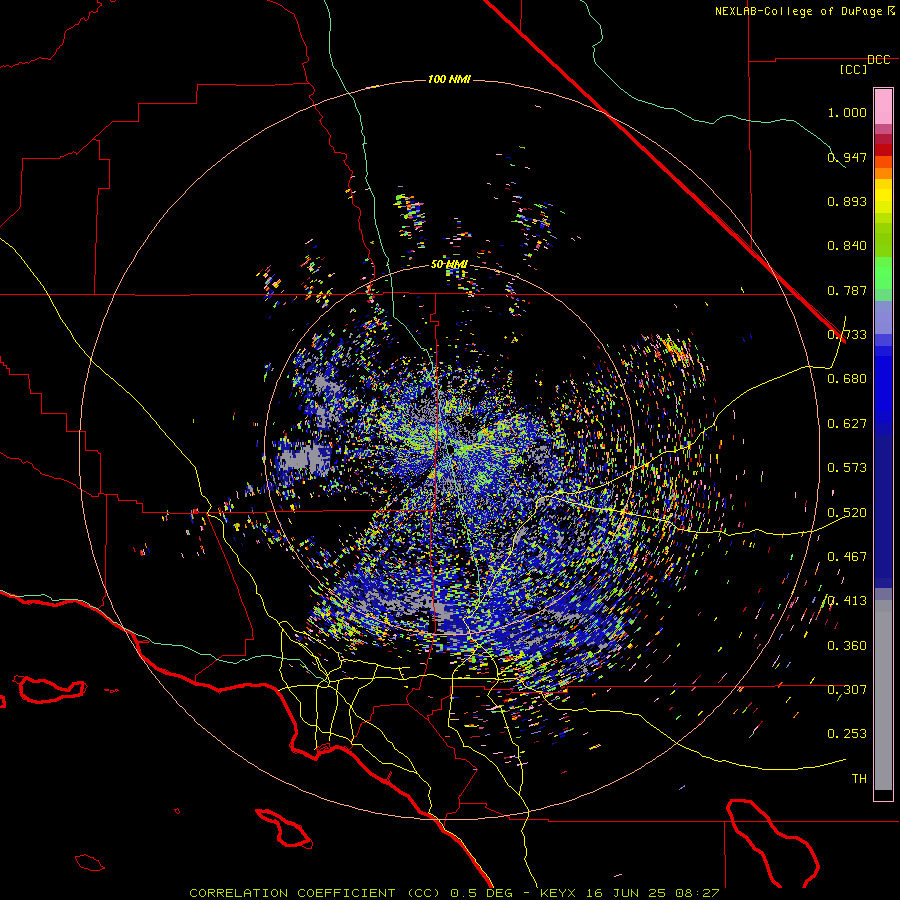Select the 1.000 scale value
Screen dimensions: 900x900
coord(847,112)
